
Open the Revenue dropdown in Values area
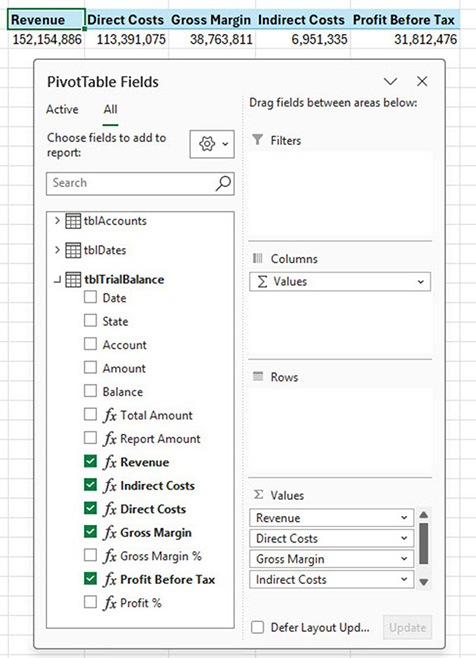click(404, 518)
